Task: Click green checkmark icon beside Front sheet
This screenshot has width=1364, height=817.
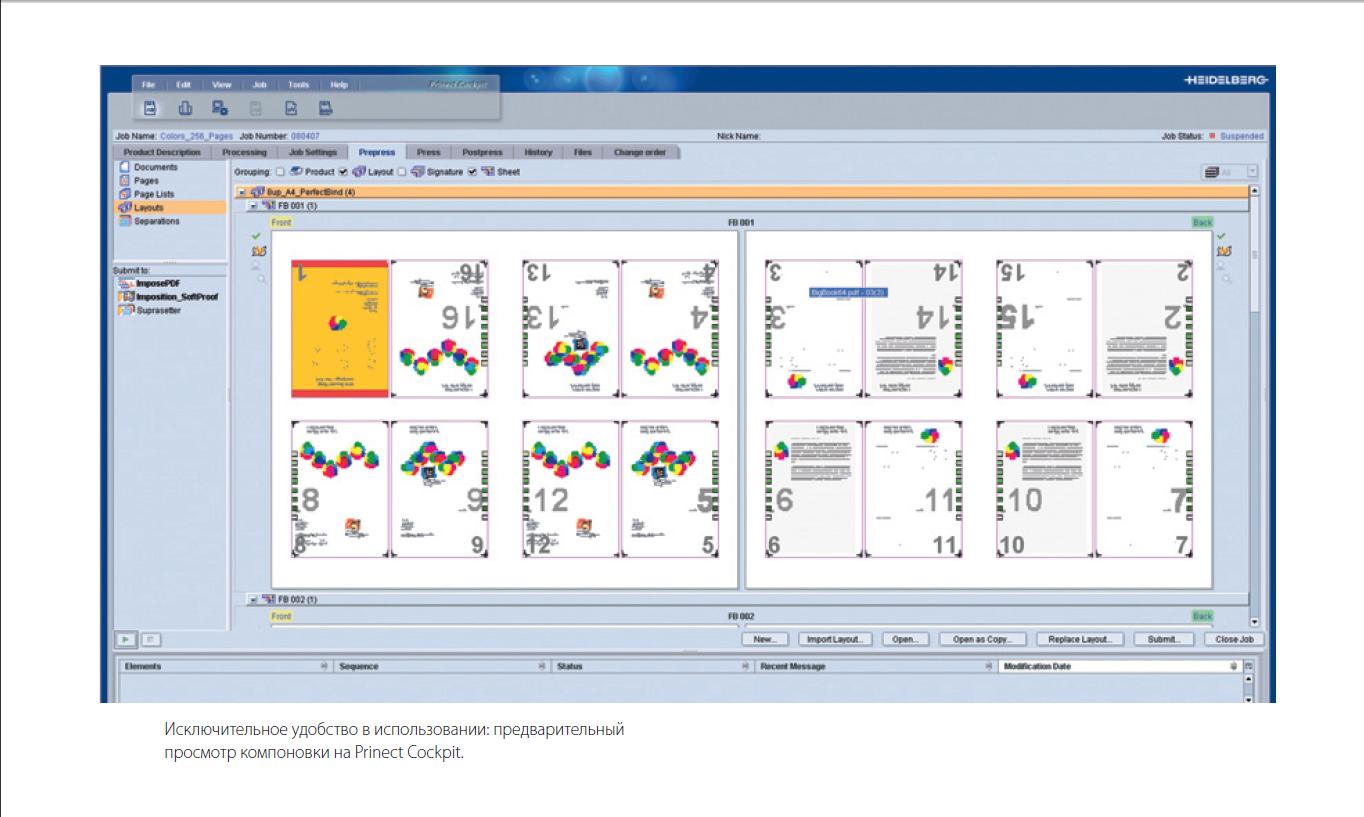Action: point(256,236)
